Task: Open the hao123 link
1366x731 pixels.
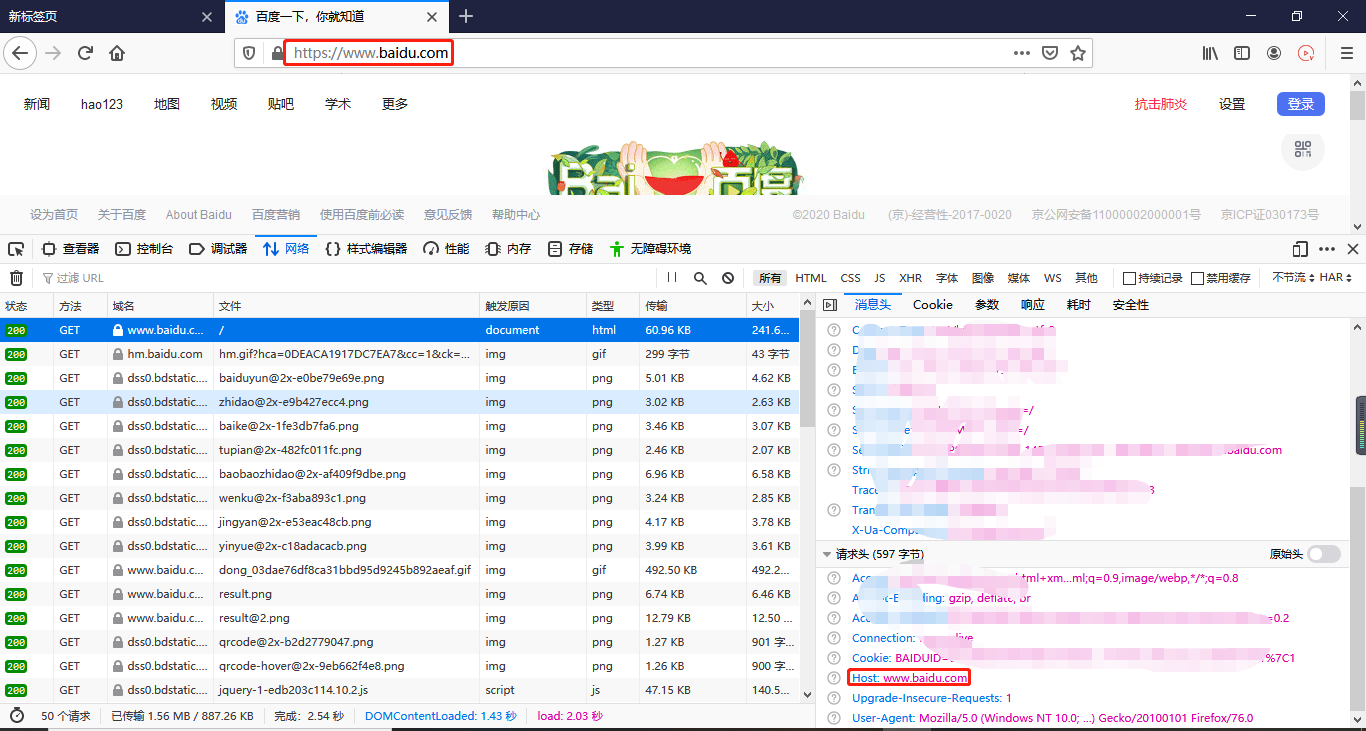Action: 102,104
